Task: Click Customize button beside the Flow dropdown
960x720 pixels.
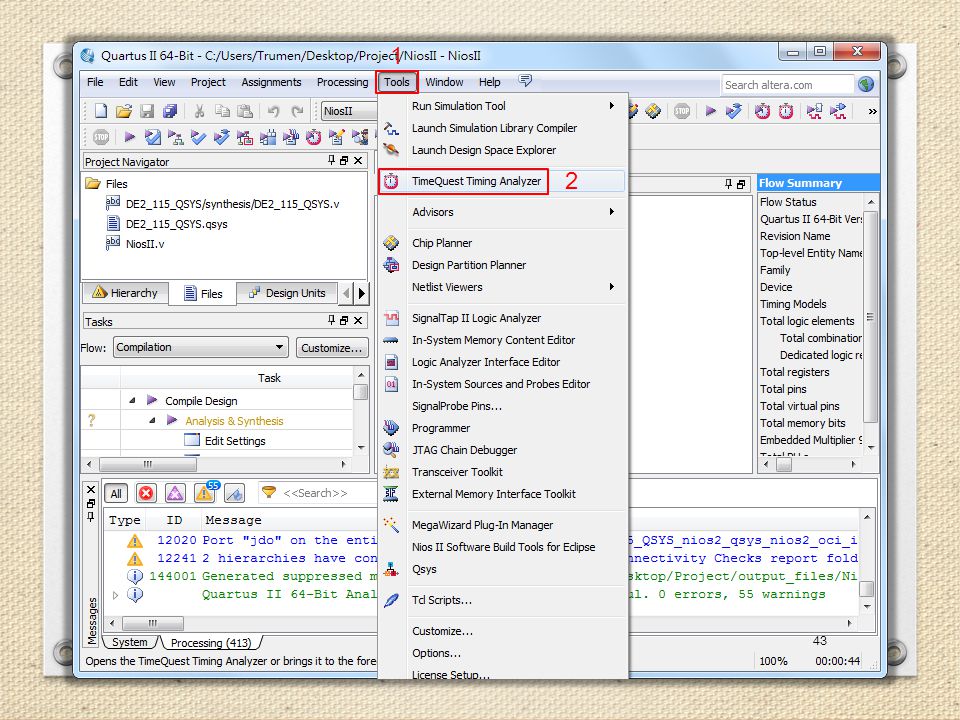Action: (x=332, y=348)
